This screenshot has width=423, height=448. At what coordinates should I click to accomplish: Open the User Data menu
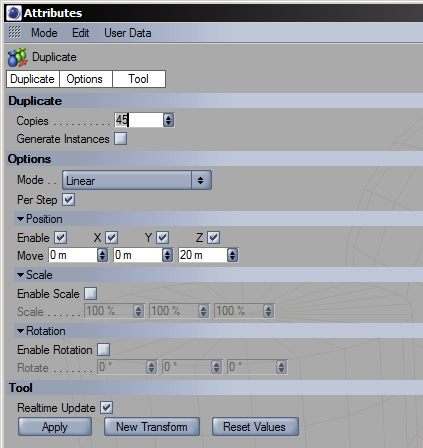[x=128, y=33]
